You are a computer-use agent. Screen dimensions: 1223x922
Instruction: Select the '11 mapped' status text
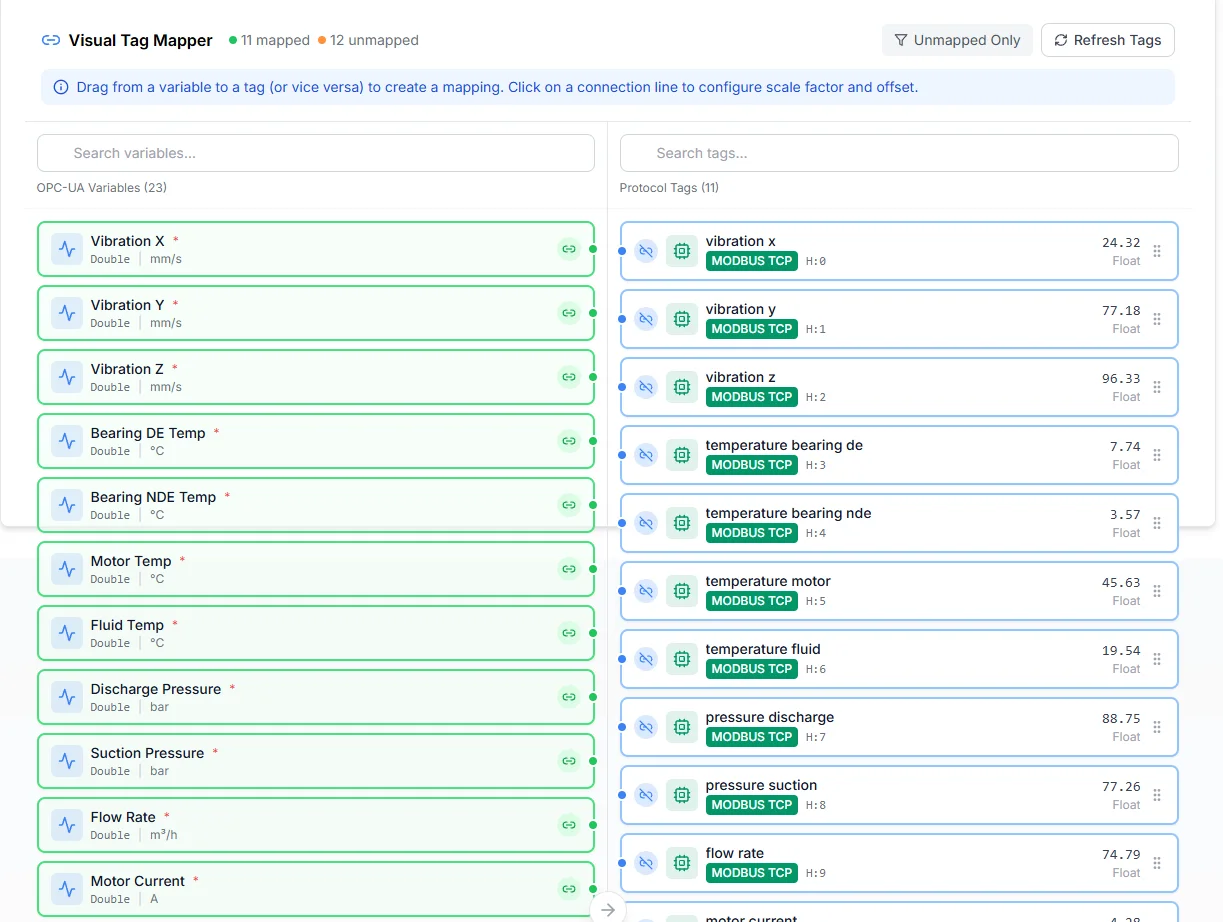(x=275, y=40)
